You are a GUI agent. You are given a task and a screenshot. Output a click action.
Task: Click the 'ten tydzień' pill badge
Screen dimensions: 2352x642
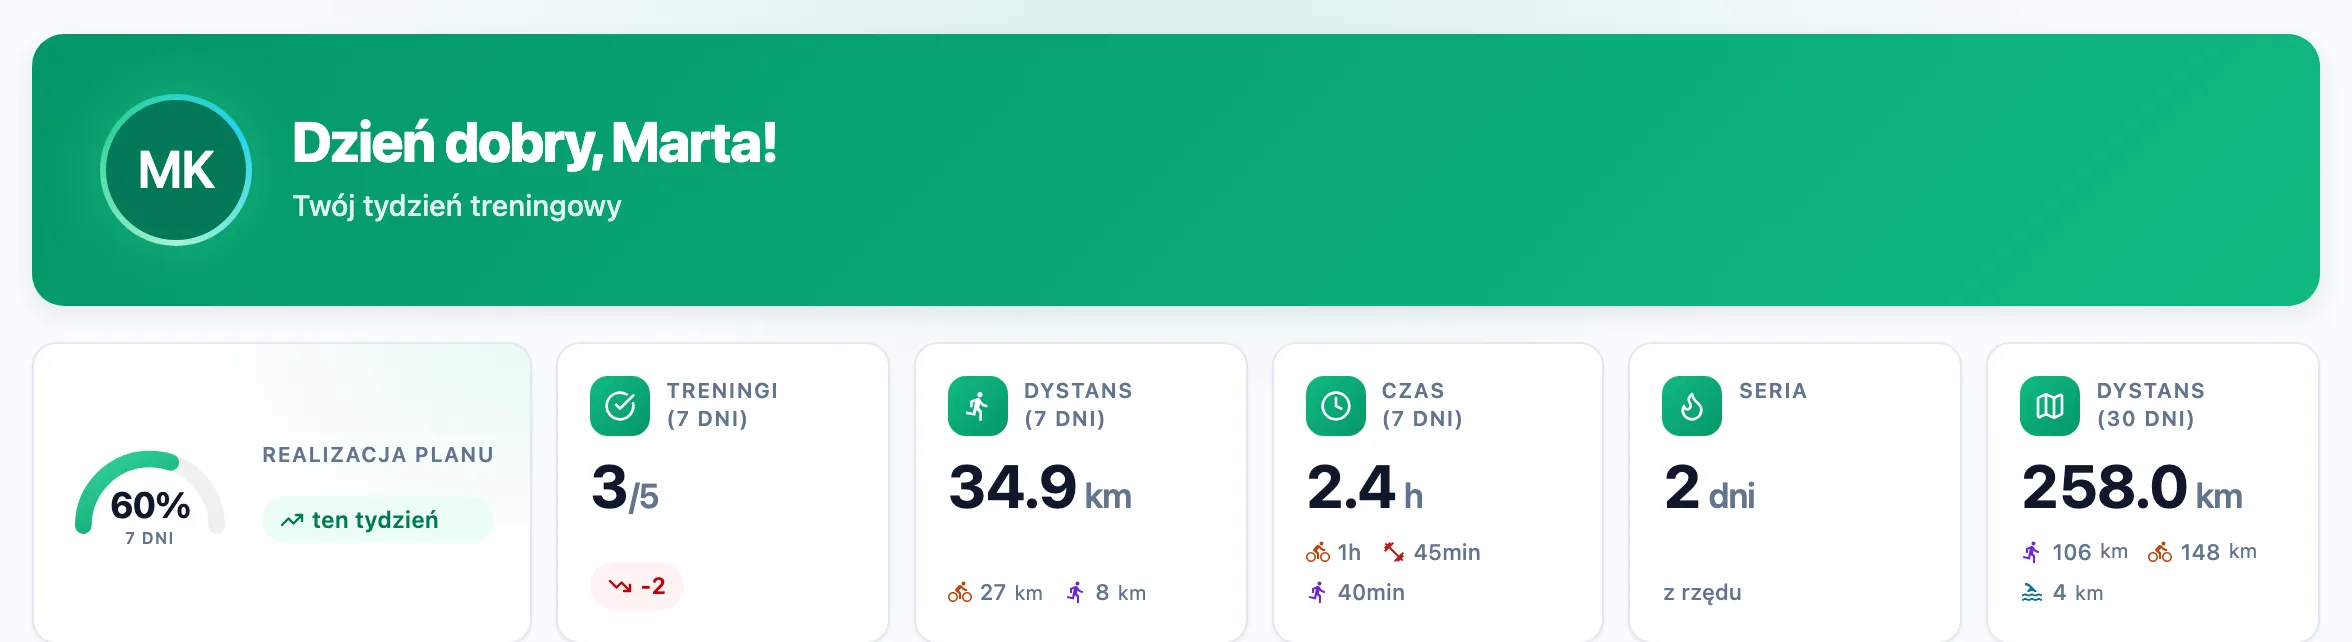tap(378, 520)
